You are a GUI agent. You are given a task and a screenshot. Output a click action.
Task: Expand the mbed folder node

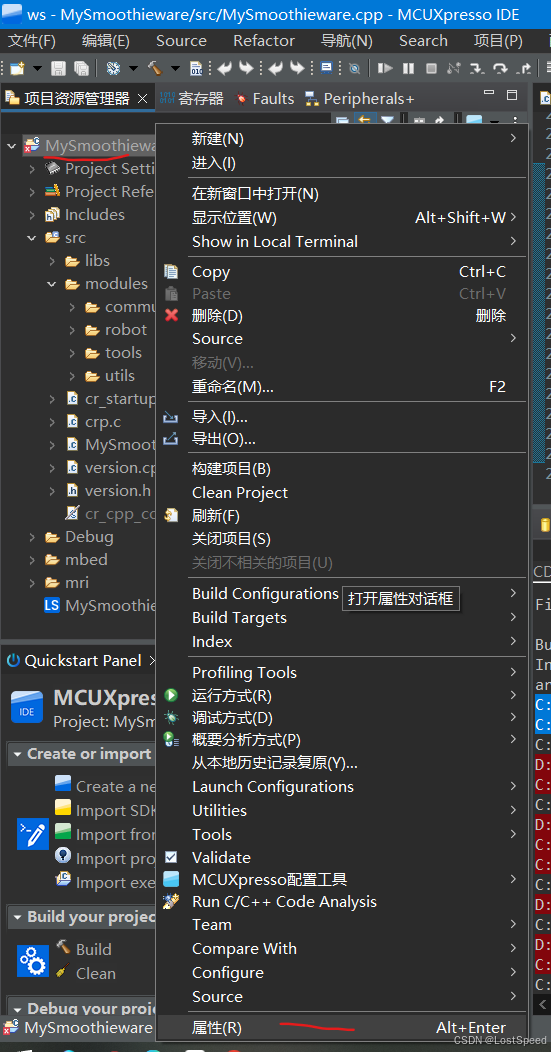coord(32,560)
